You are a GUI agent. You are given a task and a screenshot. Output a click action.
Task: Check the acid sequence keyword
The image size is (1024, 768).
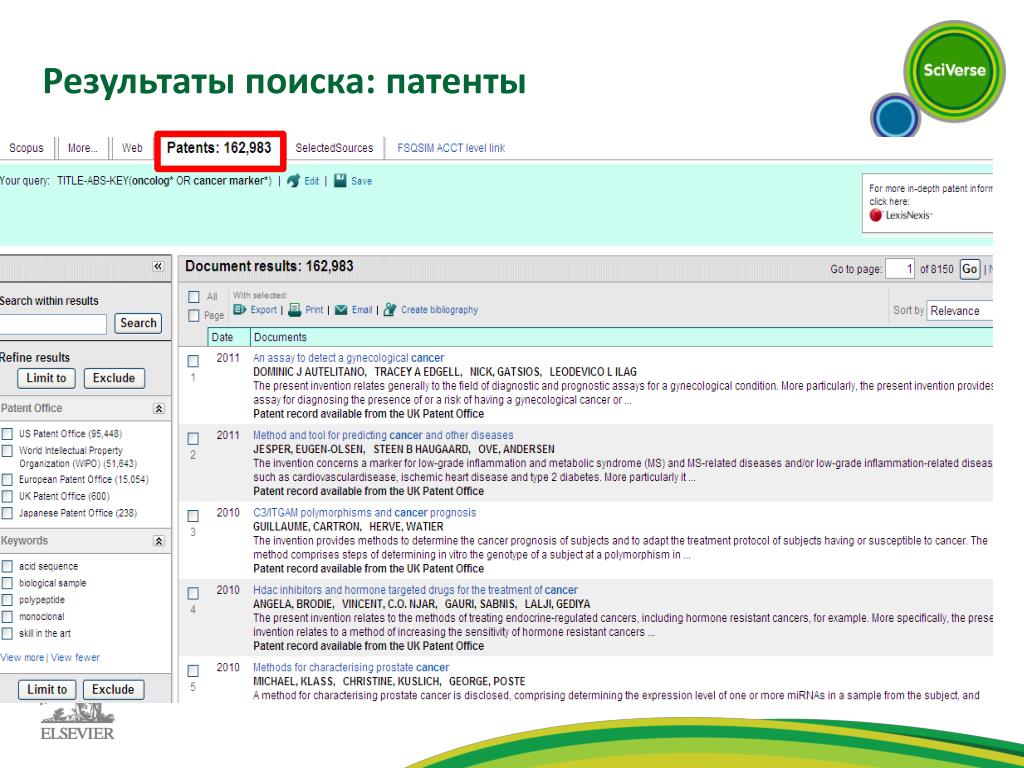tap(7, 566)
